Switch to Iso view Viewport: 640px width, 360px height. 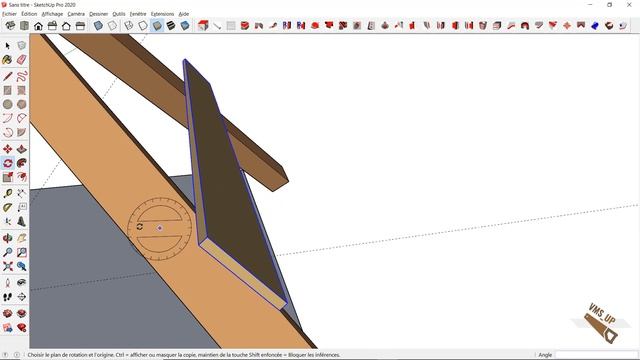pos(10,26)
